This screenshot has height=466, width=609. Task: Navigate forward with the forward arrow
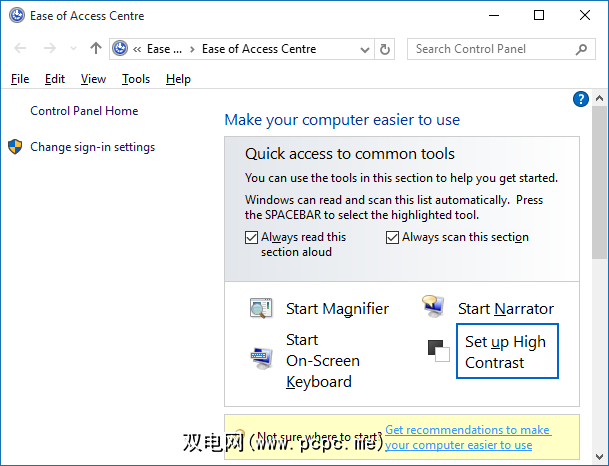[49, 49]
